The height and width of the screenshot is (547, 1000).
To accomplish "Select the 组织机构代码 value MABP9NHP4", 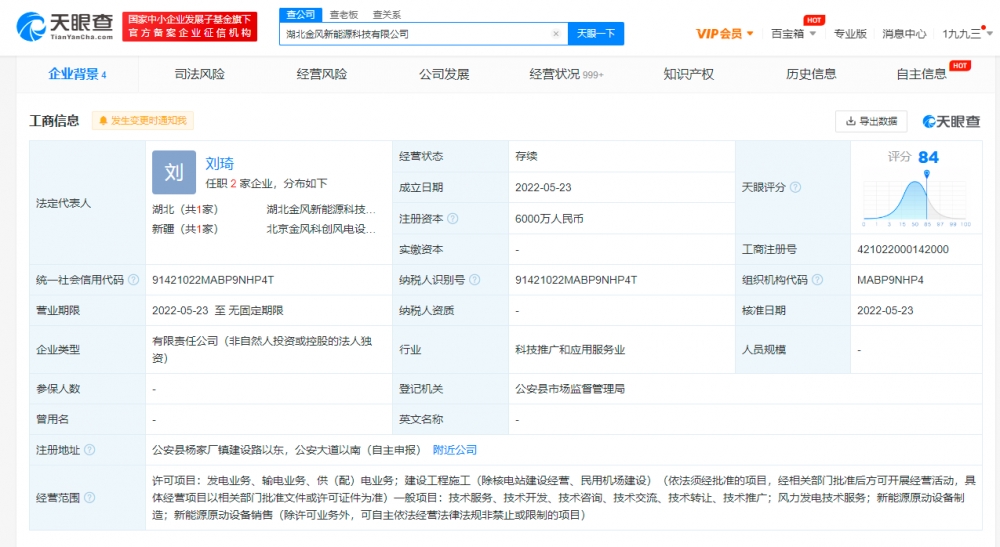I will [890, 280].
